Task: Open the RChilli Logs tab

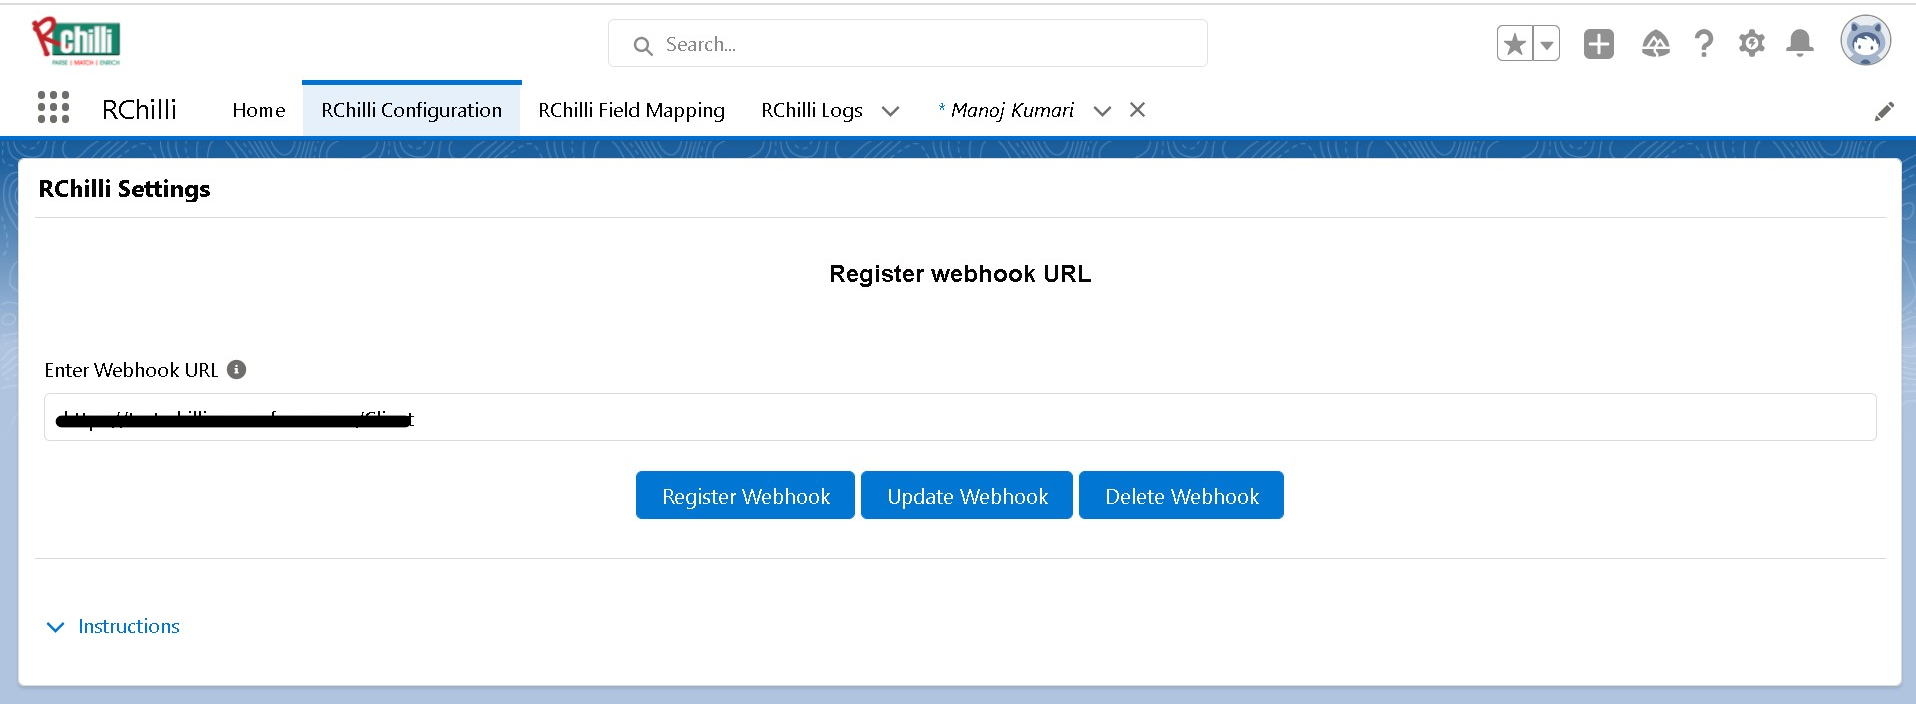Action: coord(812,110)
